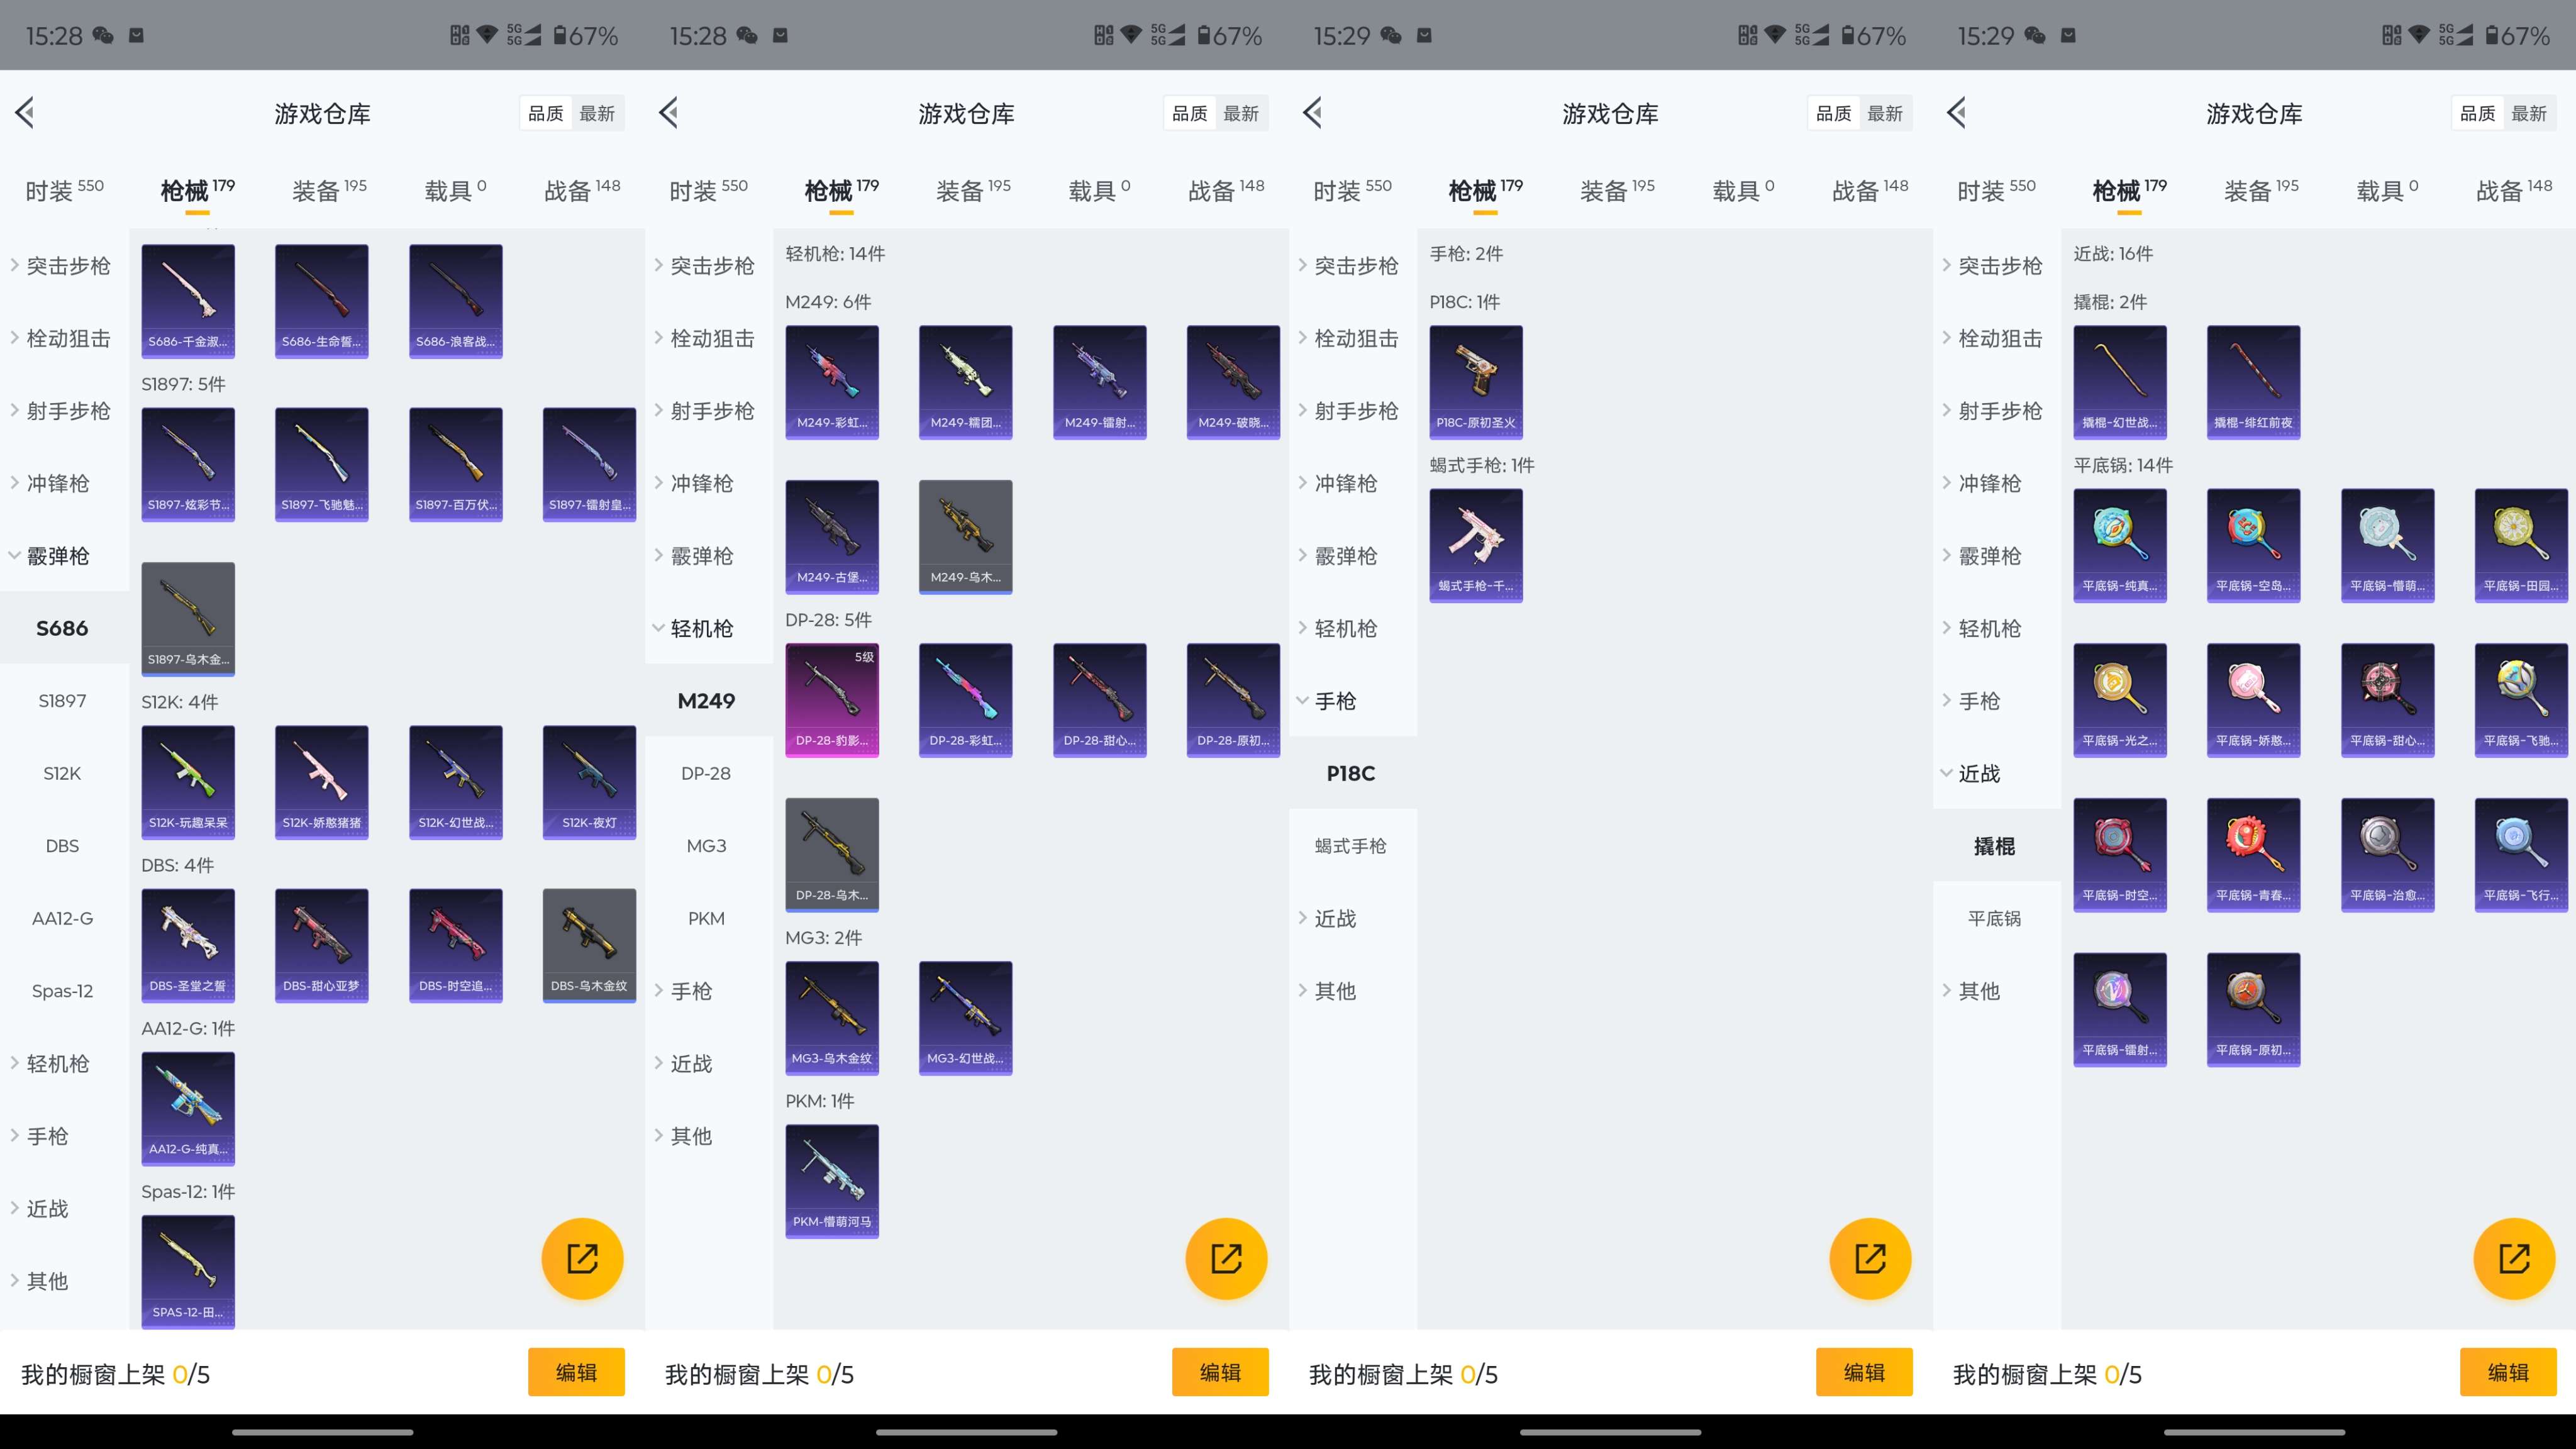The image size is (2576, 1449).
Task: Tap 编辑 button on the 轻机枪 screen
Action: pos(1220,1372)
